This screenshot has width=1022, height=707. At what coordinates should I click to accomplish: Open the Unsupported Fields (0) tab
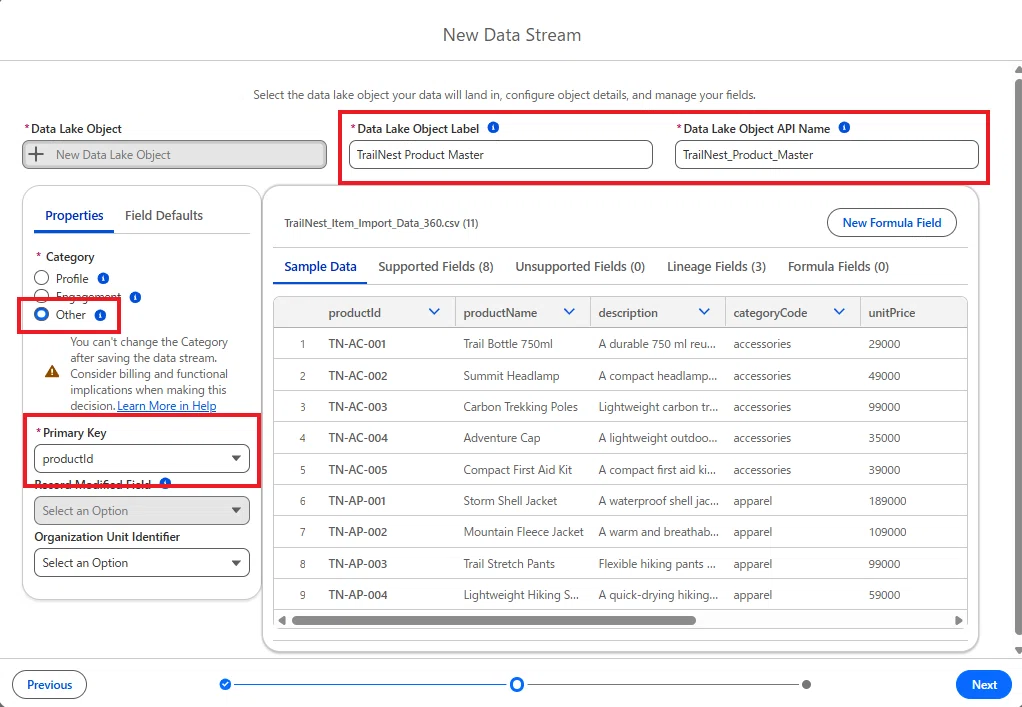(580, 267)
